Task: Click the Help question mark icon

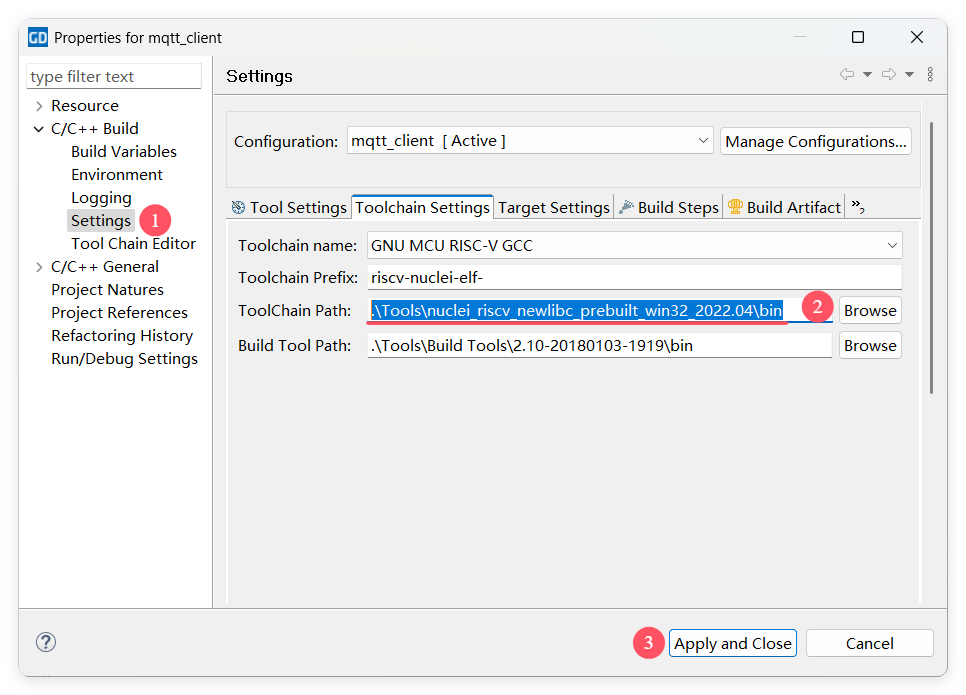Action: [x=46, y=642]
